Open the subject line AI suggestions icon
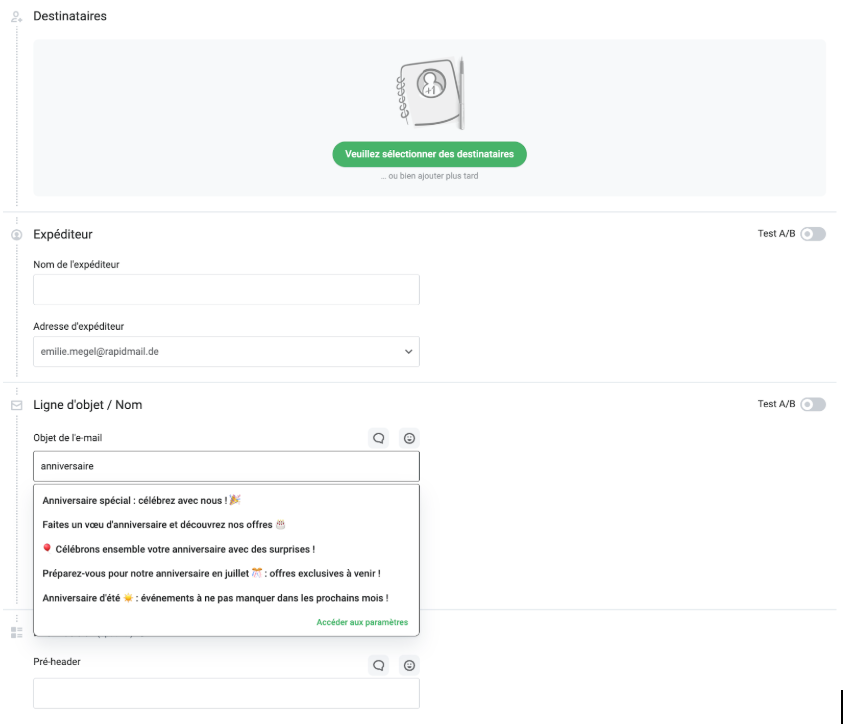Image resolution: width=843 pixels, height=726 pixels. [378, 438]
